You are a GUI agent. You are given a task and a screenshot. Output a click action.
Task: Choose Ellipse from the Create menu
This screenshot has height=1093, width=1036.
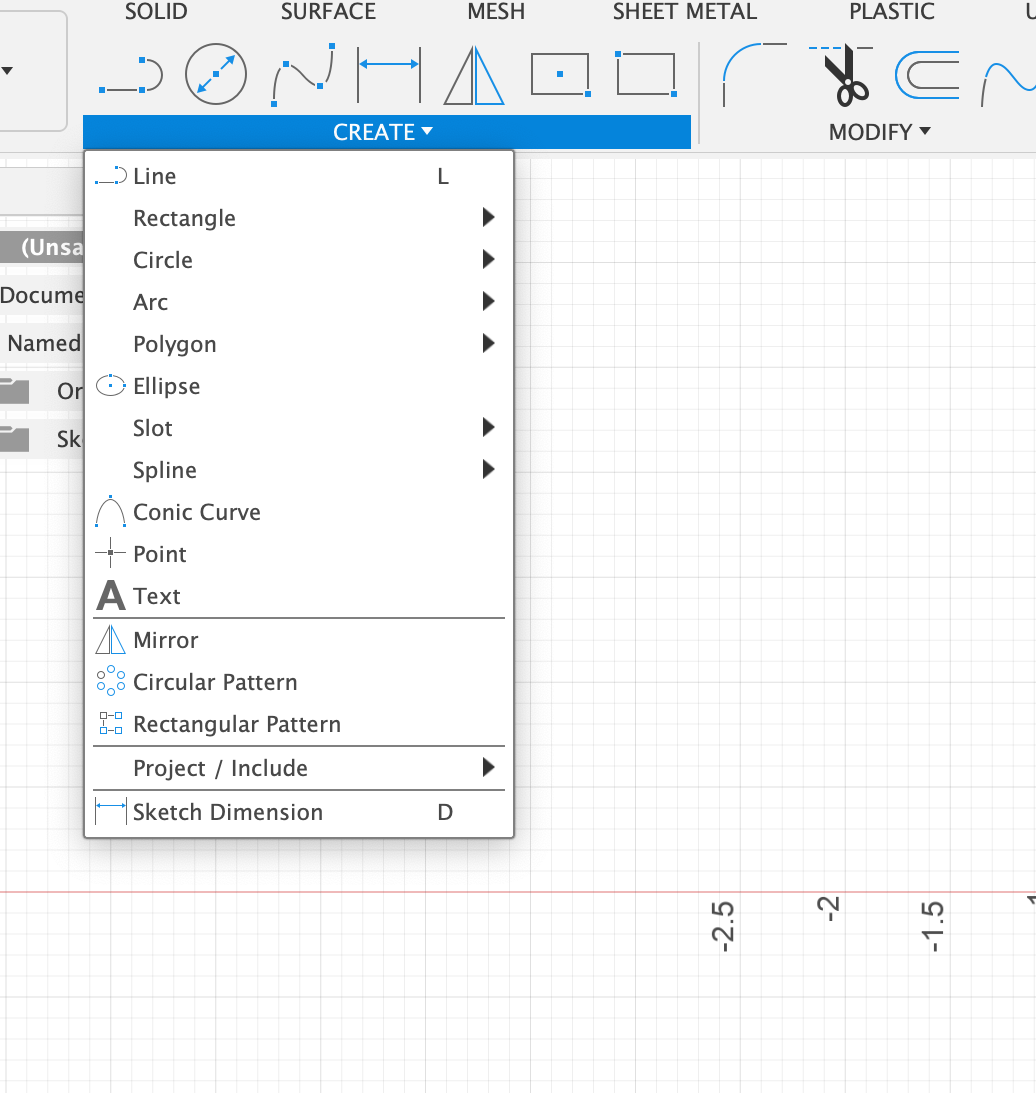click(166, 386)
